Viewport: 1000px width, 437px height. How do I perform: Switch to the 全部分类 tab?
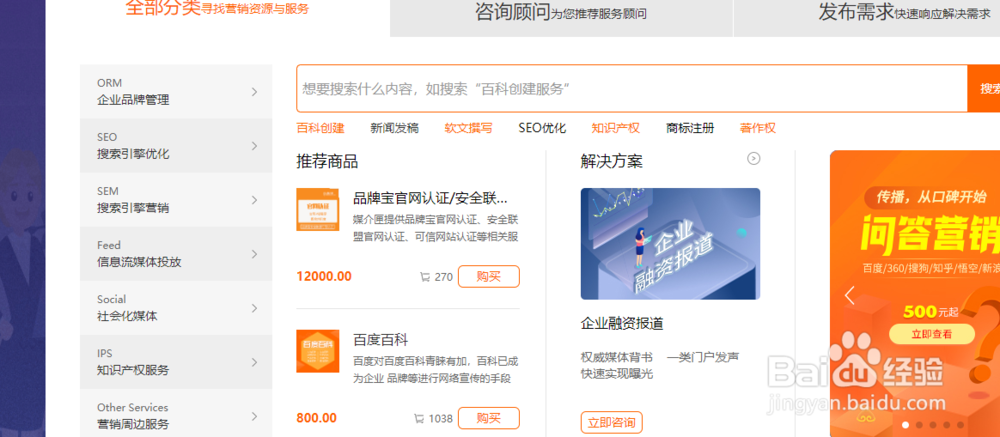coord(217,9)
